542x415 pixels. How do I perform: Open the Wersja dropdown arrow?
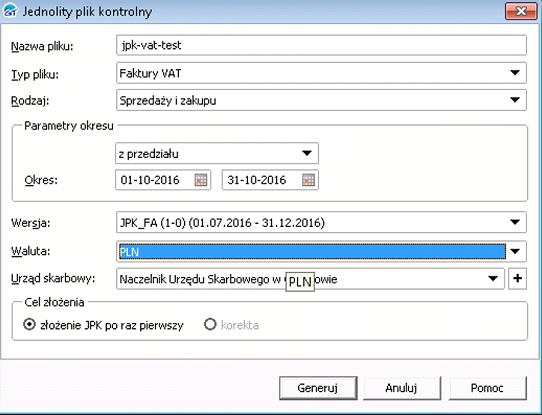point(515,222)
